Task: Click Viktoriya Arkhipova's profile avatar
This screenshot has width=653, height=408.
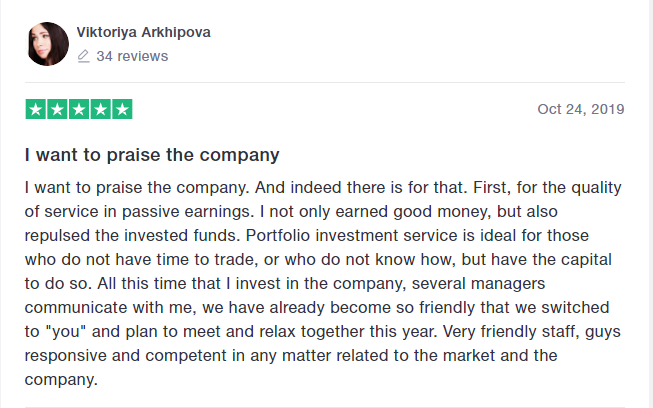Action: click(x=48, y=44)
